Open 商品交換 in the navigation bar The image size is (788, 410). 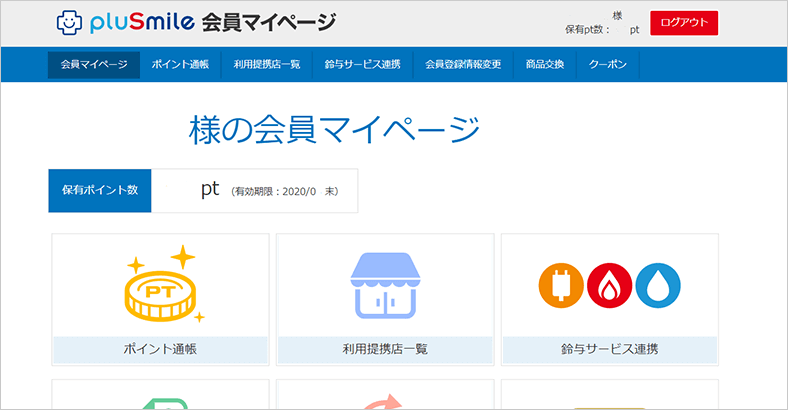tap(545, 64)
